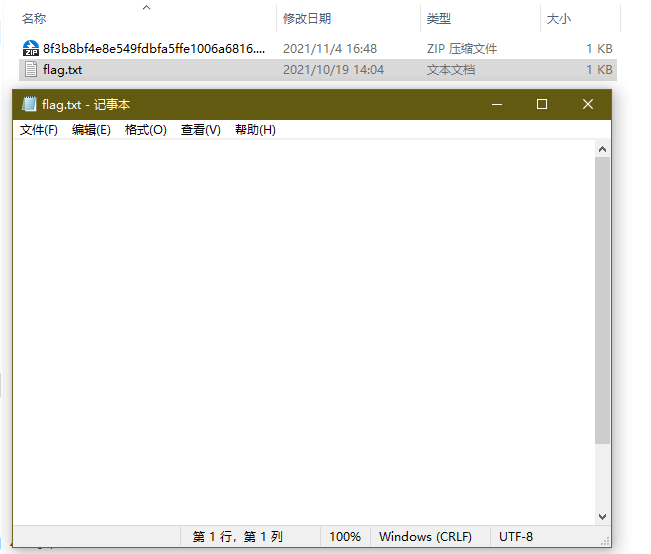Click the scroll up arrow in Notepad
The image size is (651, 554).
[x=602, y=149]
